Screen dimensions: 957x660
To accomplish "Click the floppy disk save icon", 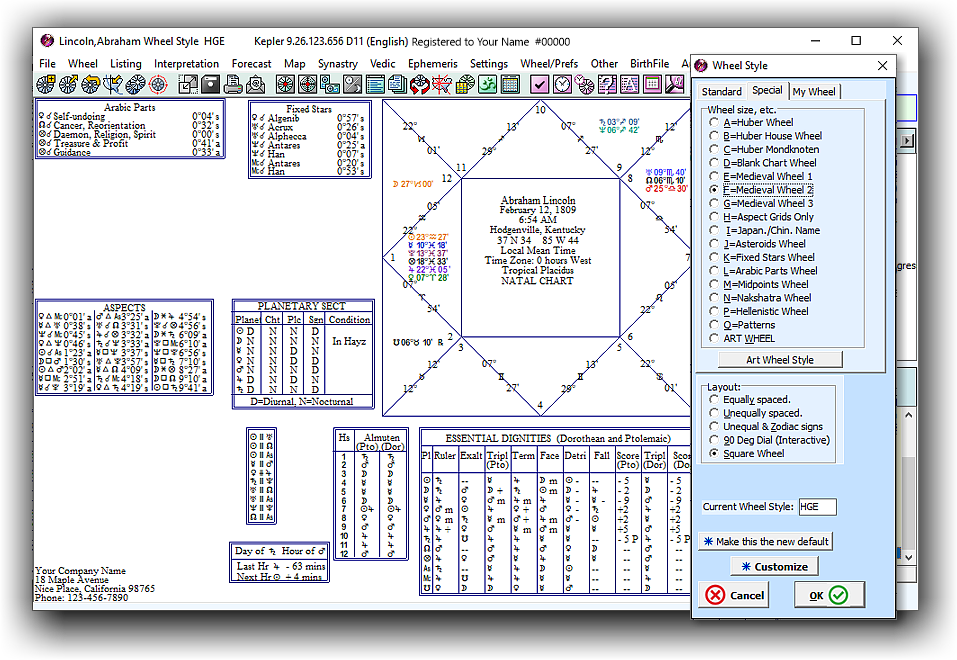I will pos(210,84).
